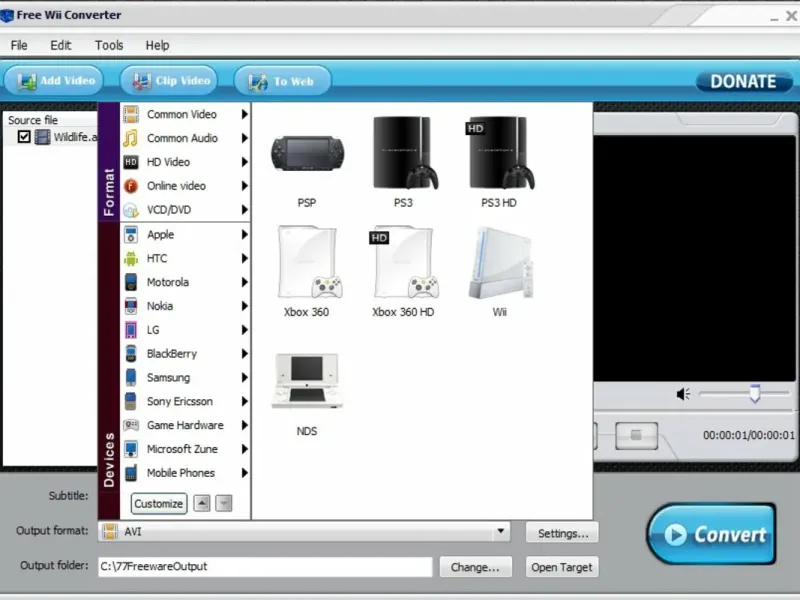Click the Apple iPod icon
Screen dimensions: 800x600
[131, 235]
